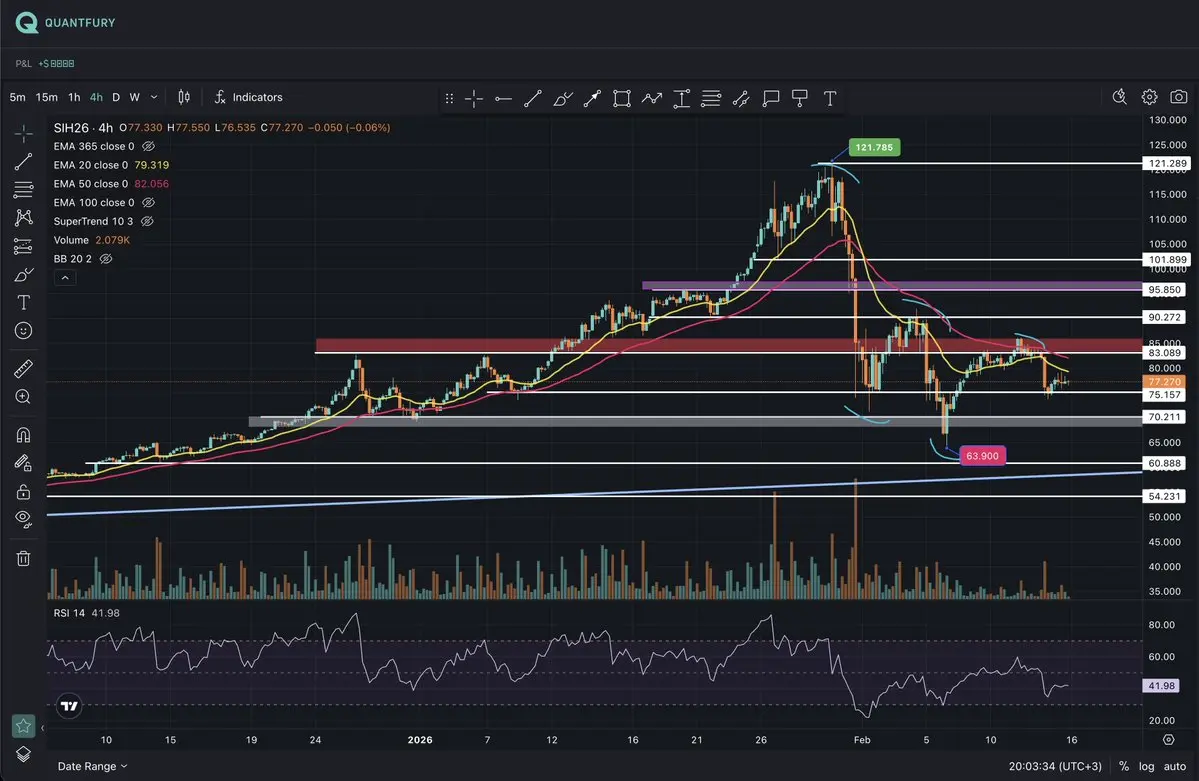
Task: Toggle log scale mode
Action: pos(1146,766)
